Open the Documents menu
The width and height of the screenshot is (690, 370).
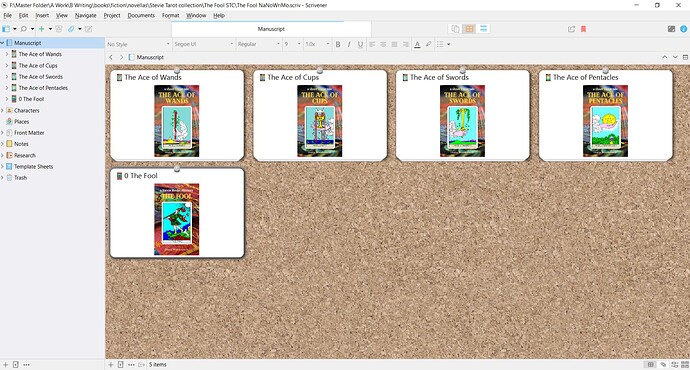[141, 15]
